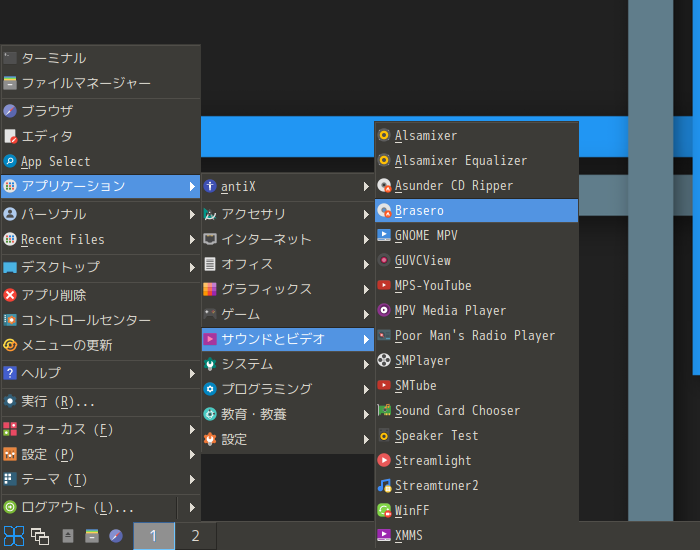The height and width of the screenshot is (550, 700).
Task: Click the terminal icon beside ターミナル
Action: click(x=10, y=58)
